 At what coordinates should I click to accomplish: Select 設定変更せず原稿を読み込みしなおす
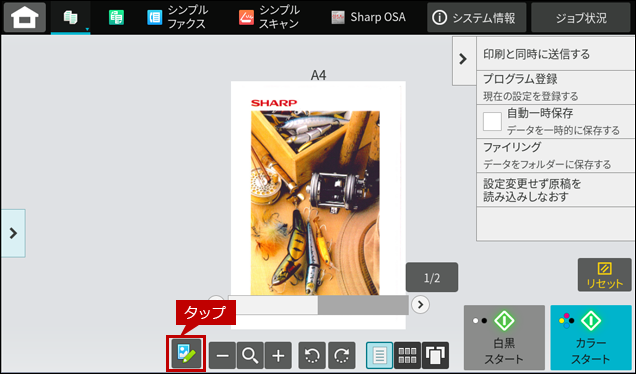(556, 190)
